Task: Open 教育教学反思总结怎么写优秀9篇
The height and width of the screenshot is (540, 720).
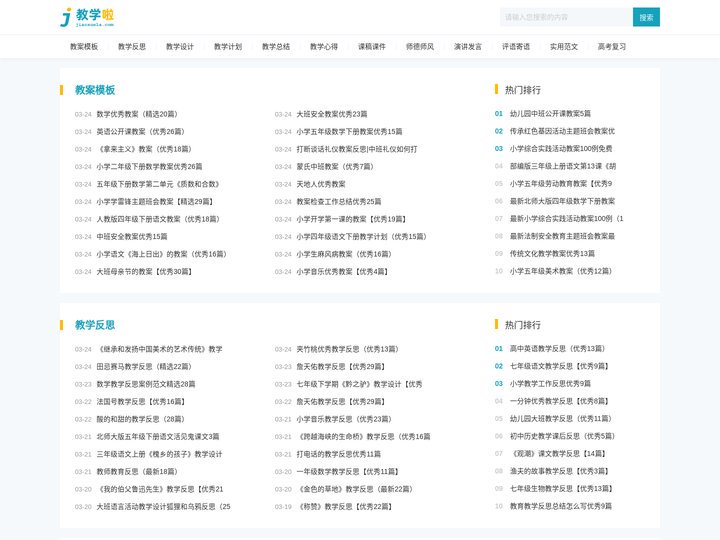Action: coord(561,506)
